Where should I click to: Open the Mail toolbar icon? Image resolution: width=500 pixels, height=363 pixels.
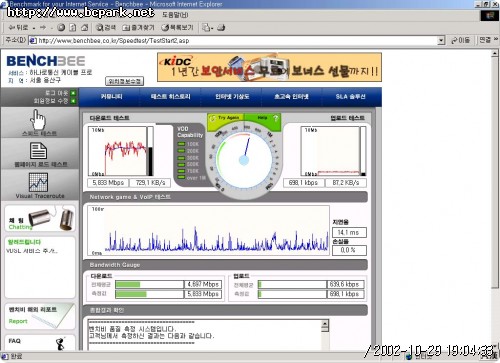(207, 28)
